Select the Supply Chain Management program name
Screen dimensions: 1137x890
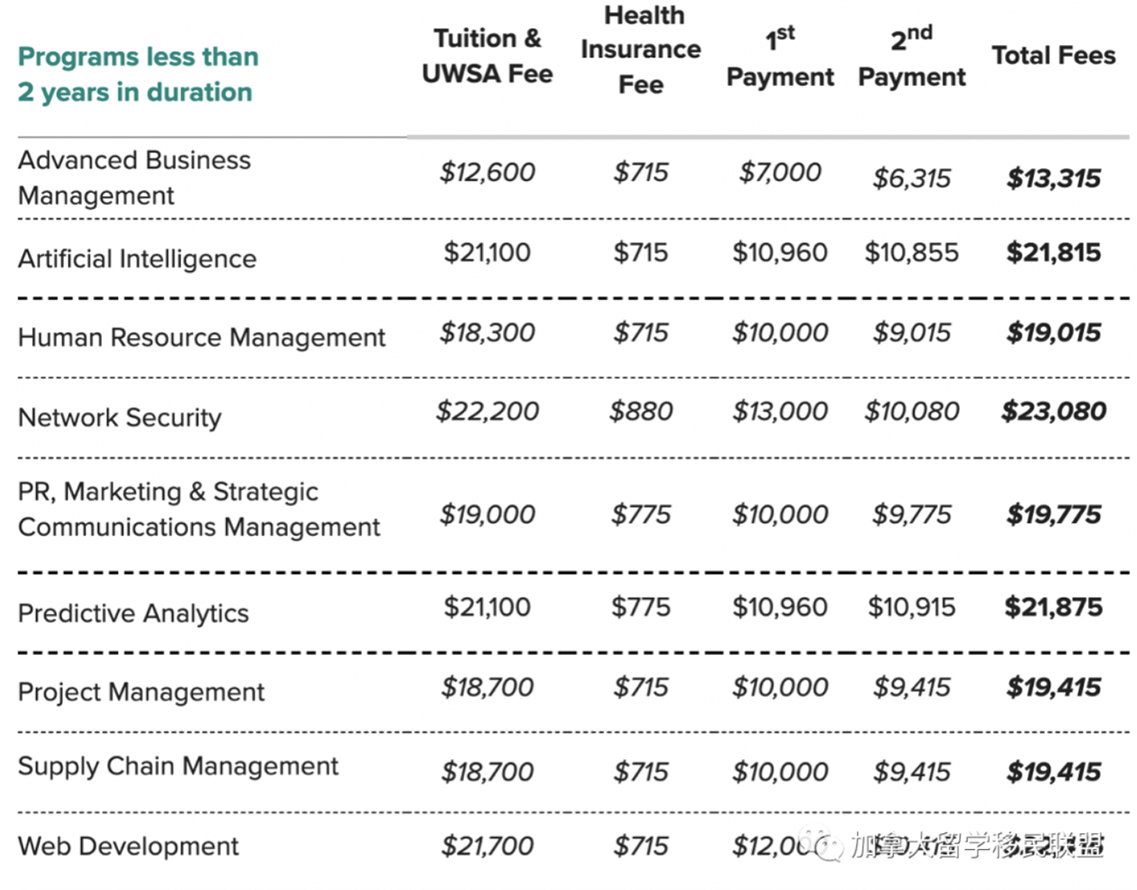coord(178,767)
